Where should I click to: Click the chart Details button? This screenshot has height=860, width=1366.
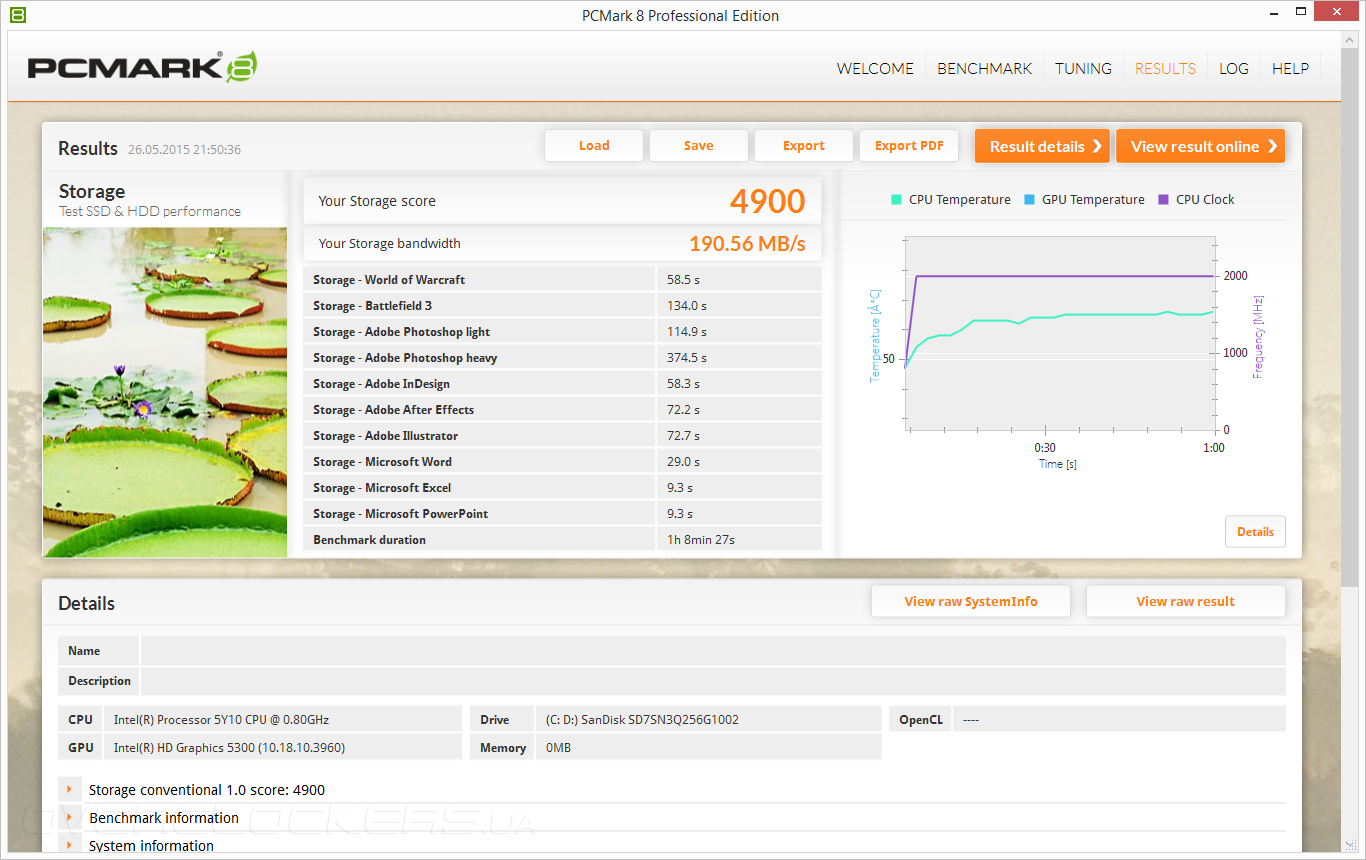1255,532
